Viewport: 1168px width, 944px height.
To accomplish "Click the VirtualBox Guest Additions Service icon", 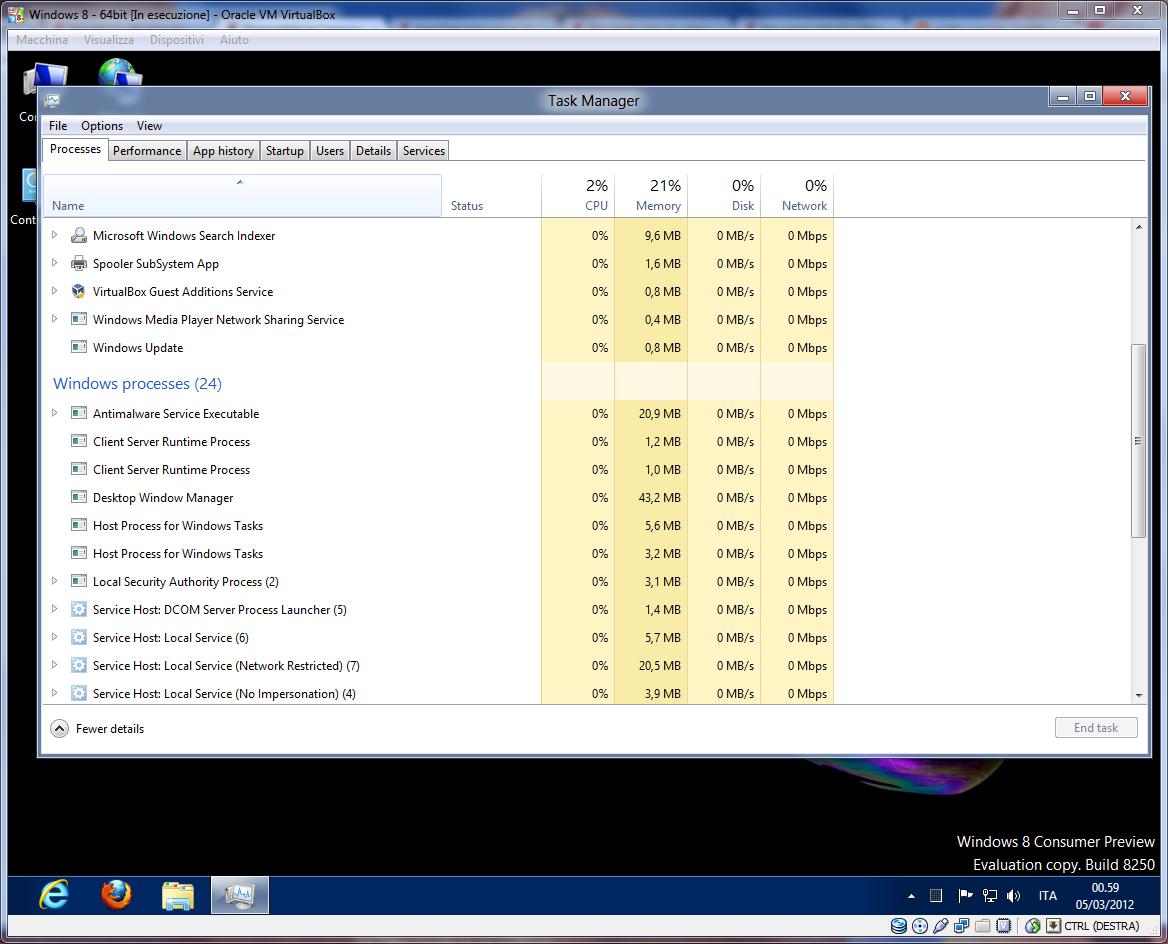I will coord(78,291).
